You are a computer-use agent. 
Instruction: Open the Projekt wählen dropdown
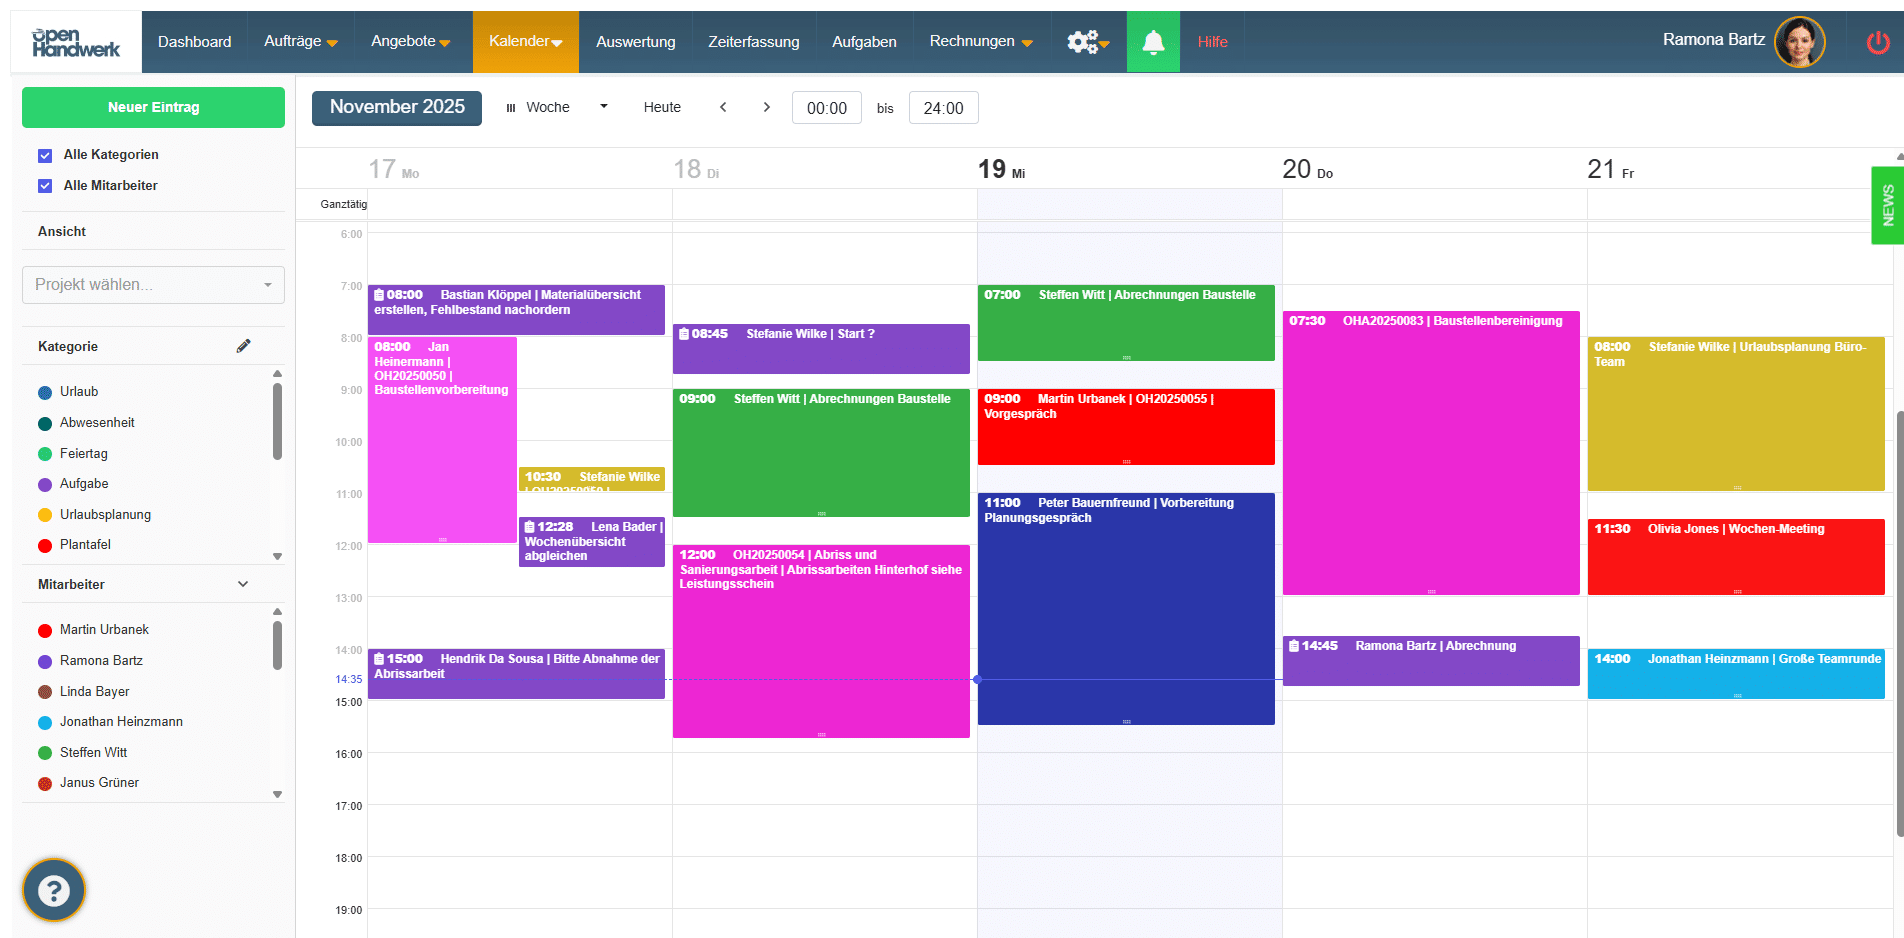153,285
